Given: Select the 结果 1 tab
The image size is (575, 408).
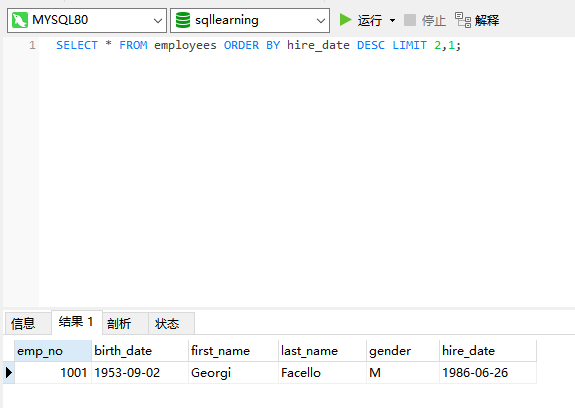Looking at the screenshot, I should pyautogui.click(x=77, y=322).
